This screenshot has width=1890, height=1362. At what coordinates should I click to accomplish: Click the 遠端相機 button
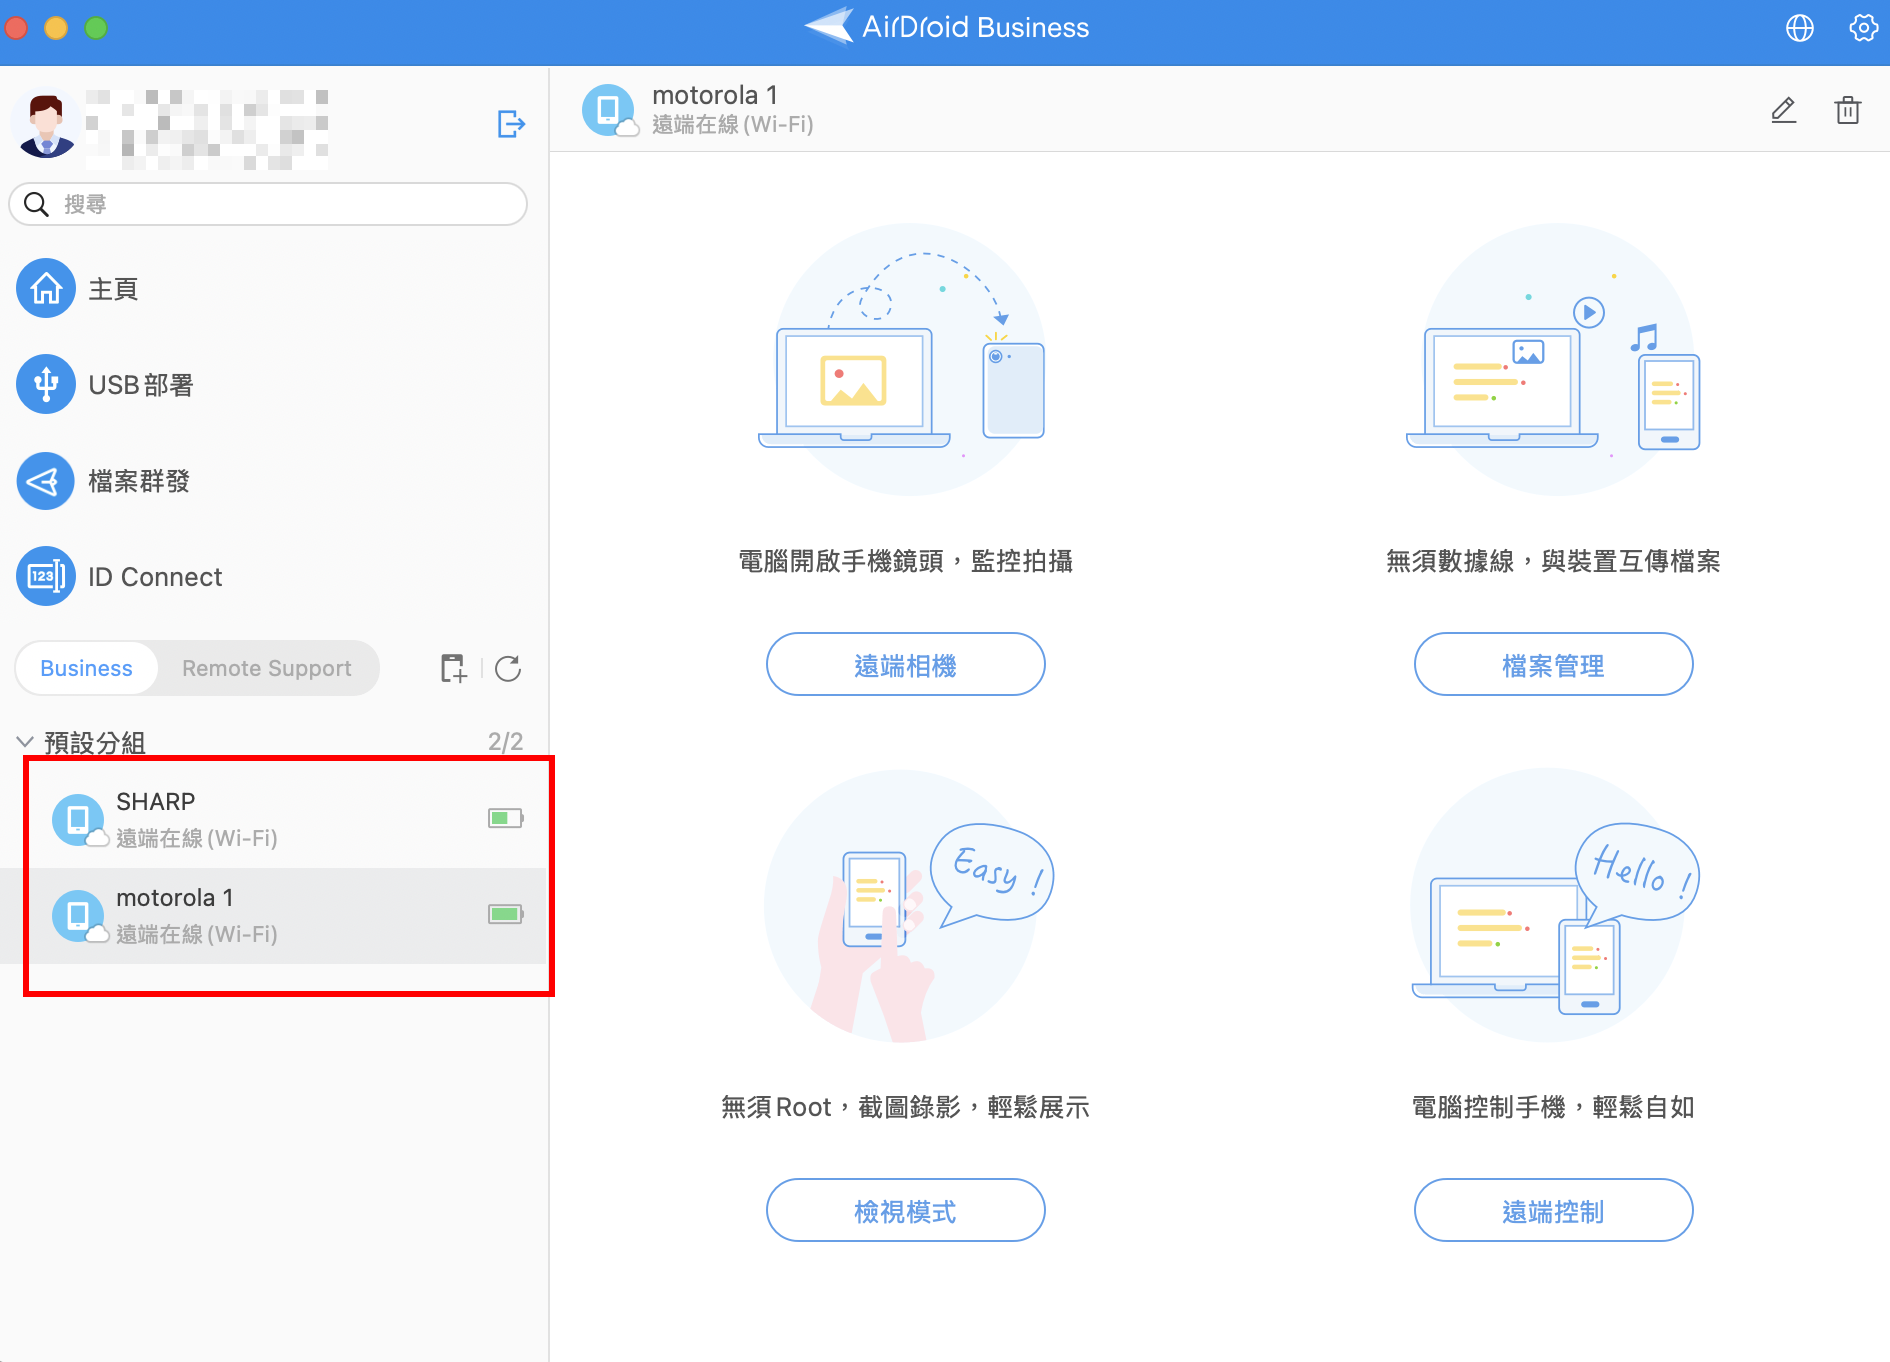click(x=905, y=664)
